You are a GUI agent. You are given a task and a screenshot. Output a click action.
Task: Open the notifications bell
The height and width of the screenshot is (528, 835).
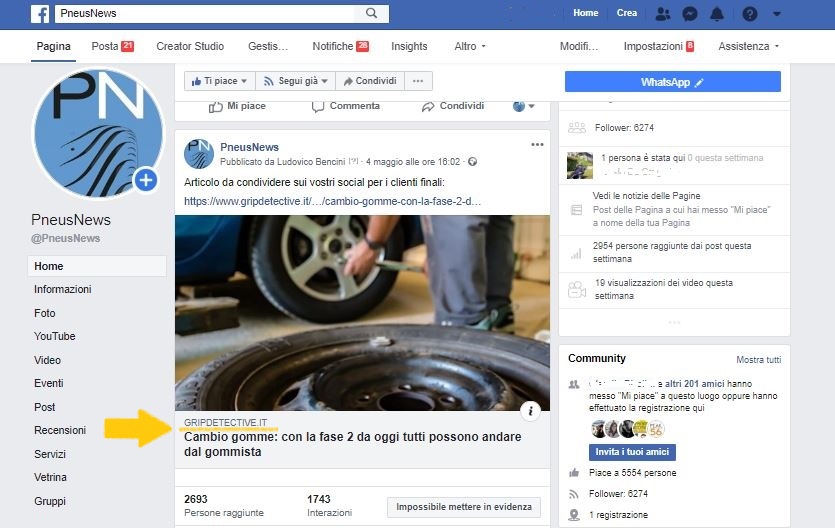pyautogui.click(x=717, y=14)
